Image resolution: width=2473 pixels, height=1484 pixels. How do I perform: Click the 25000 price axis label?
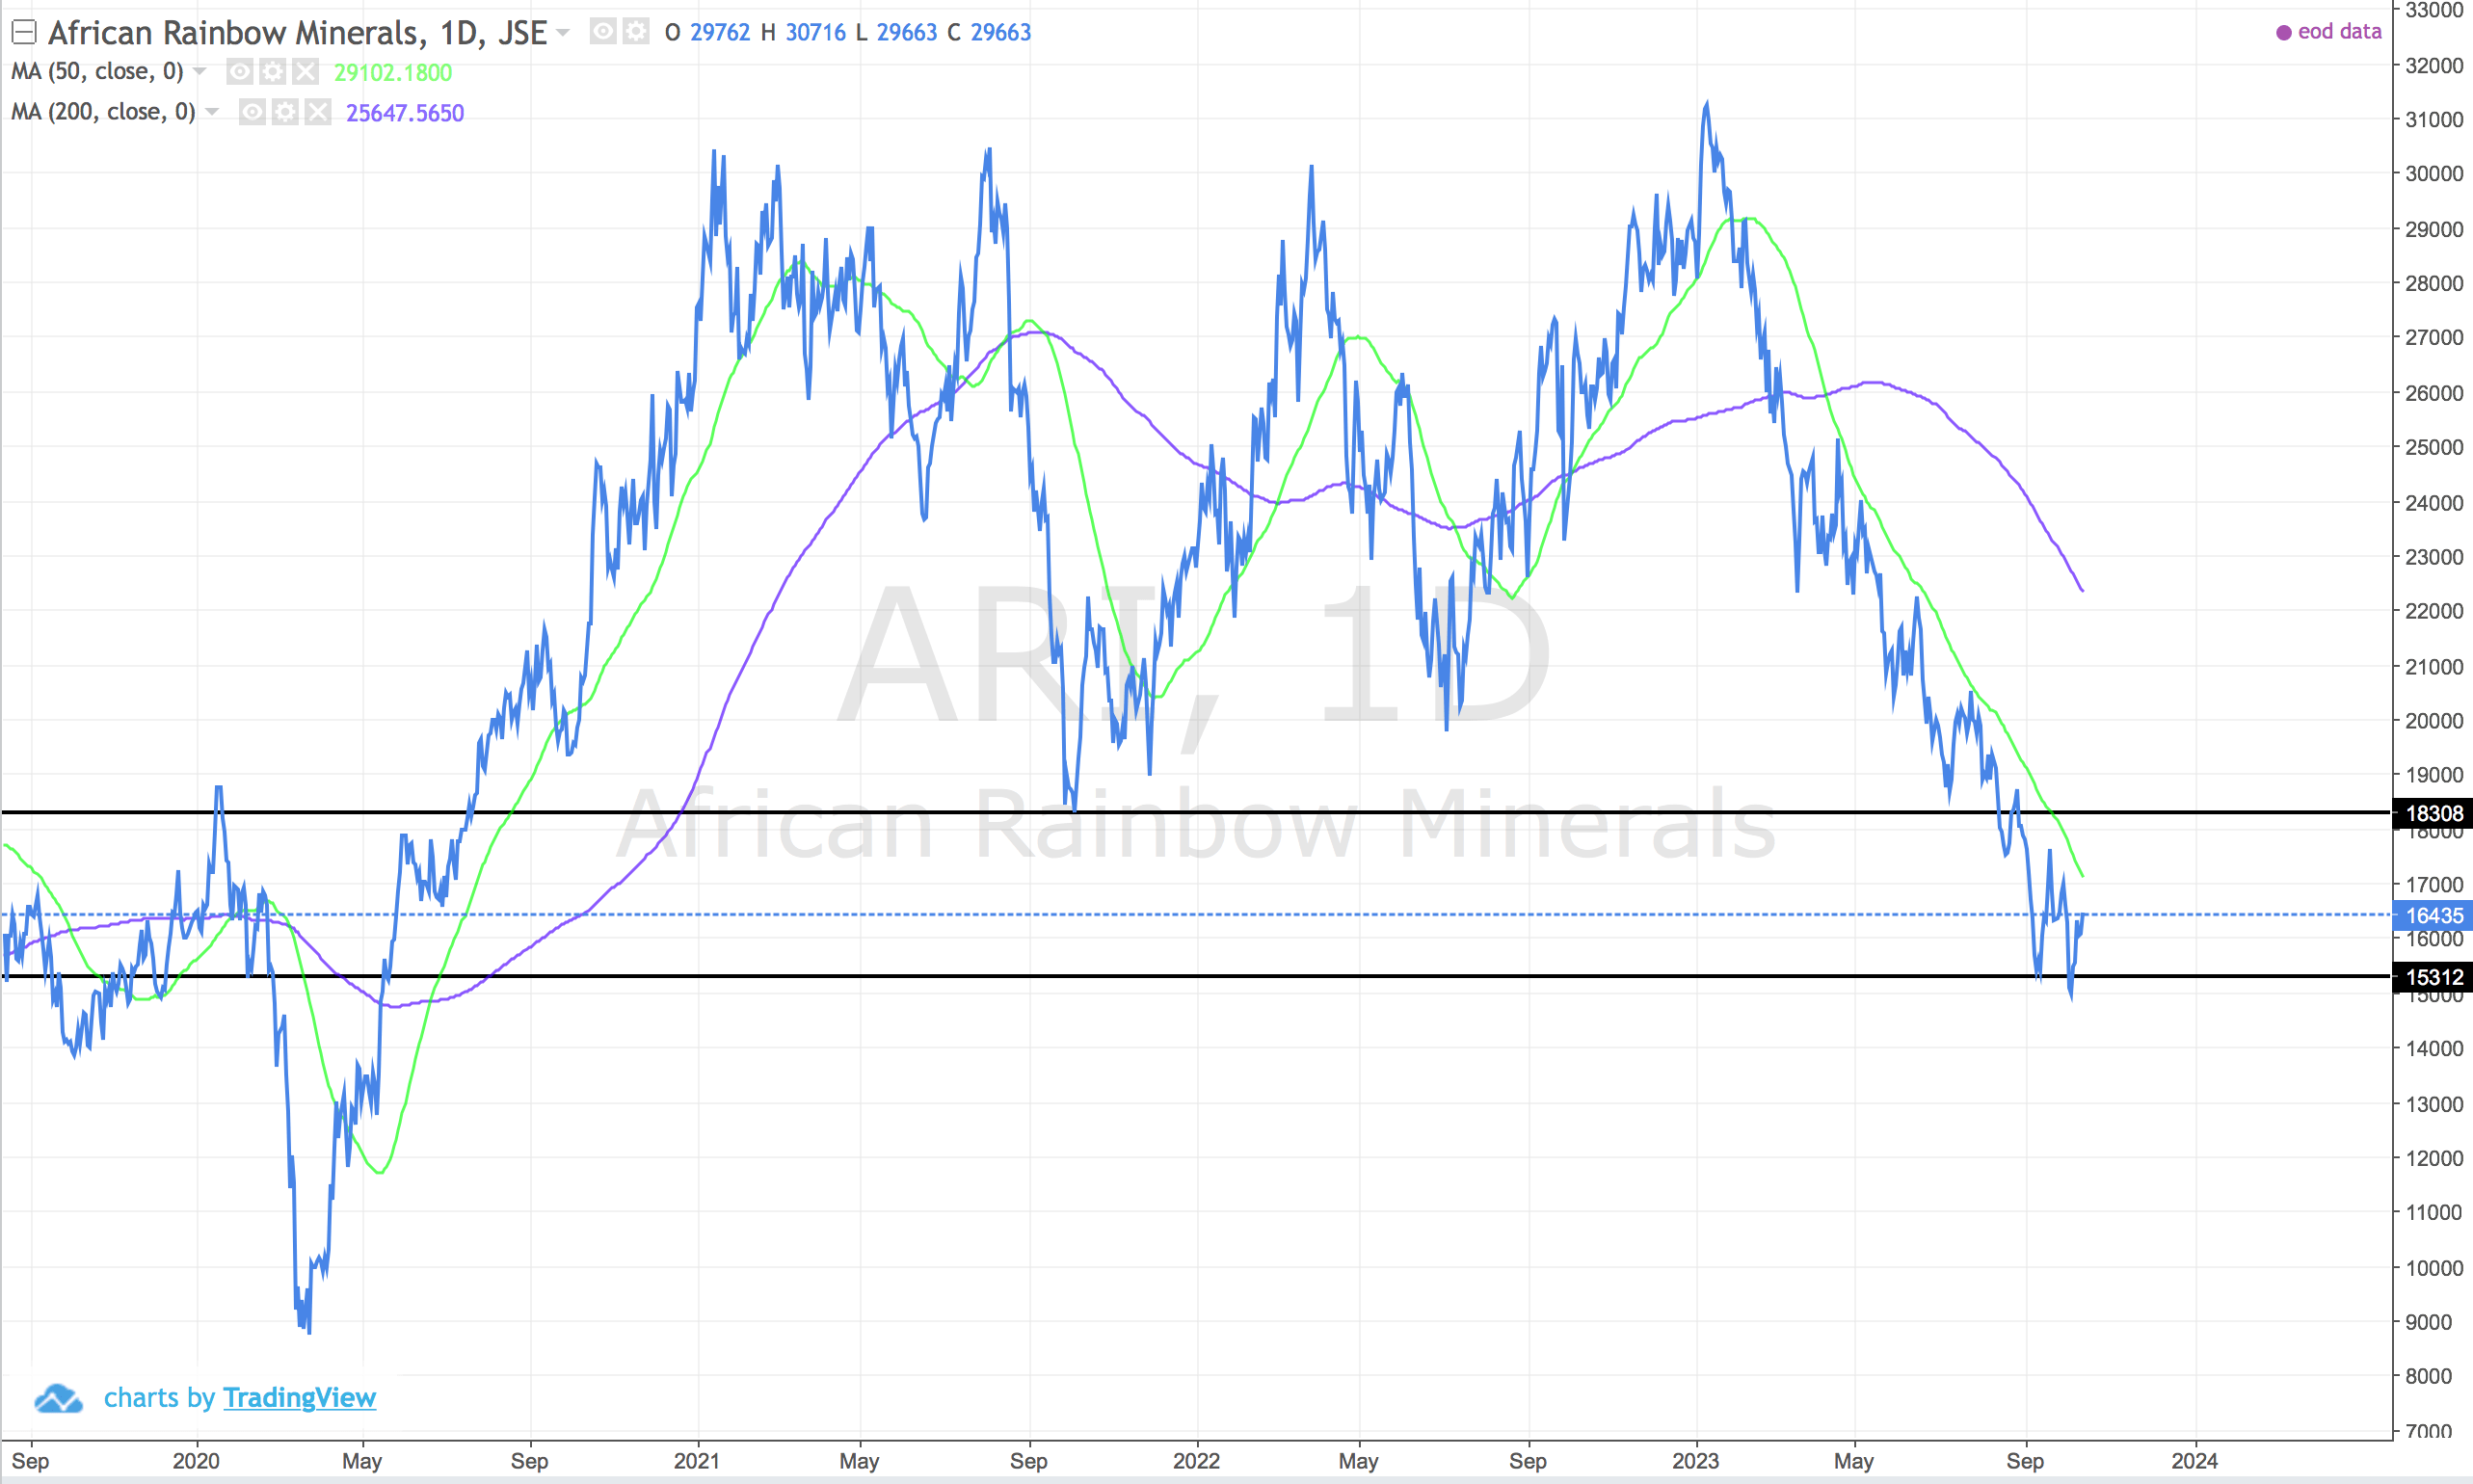click(x=2434, y=447)
